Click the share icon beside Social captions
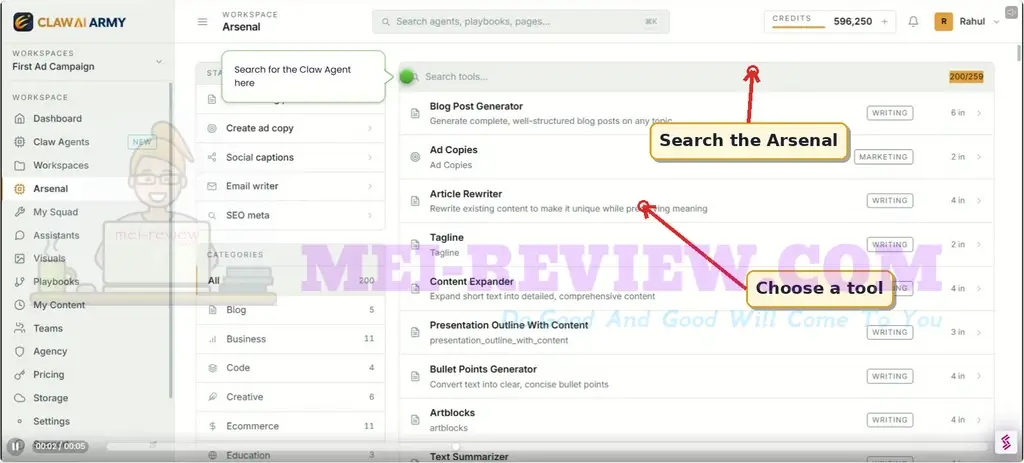Image resolution: width=1024 pixels, height=463 pixels. coord(212,157)
